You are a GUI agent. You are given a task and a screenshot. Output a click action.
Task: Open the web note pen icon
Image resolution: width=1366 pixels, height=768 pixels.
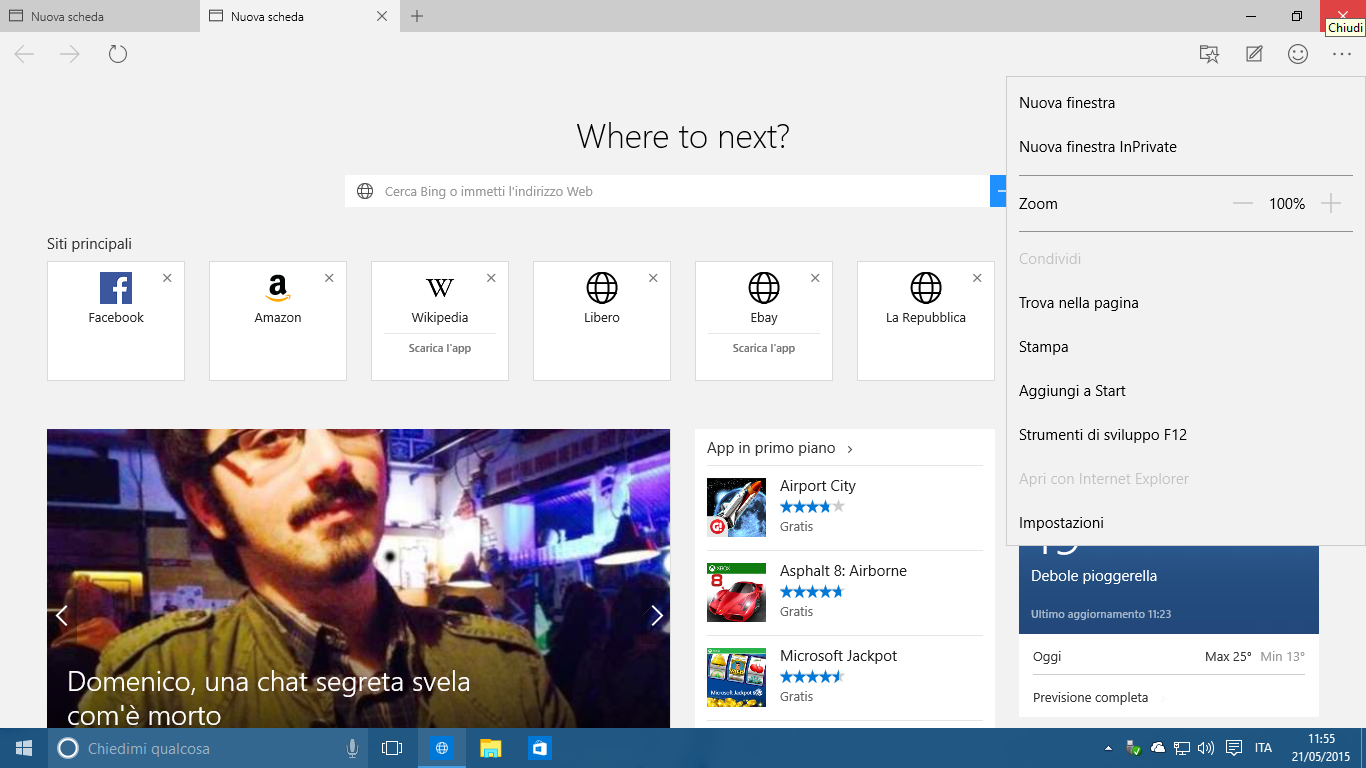[1254, 54]
